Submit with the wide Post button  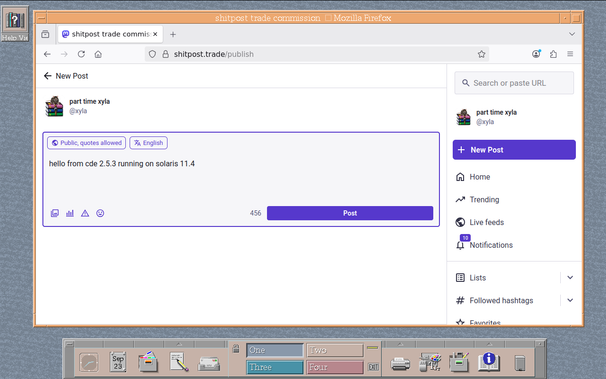[350, 213]
